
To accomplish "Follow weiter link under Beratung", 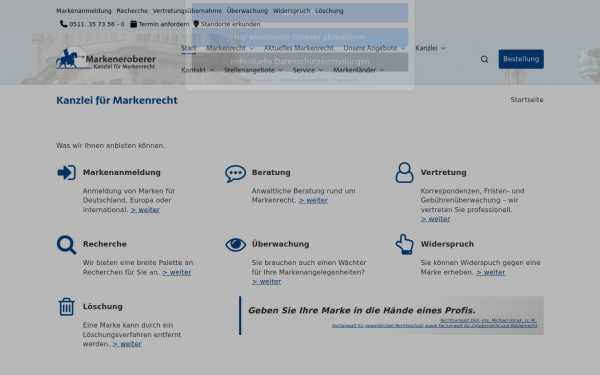I will pos(313,200).
